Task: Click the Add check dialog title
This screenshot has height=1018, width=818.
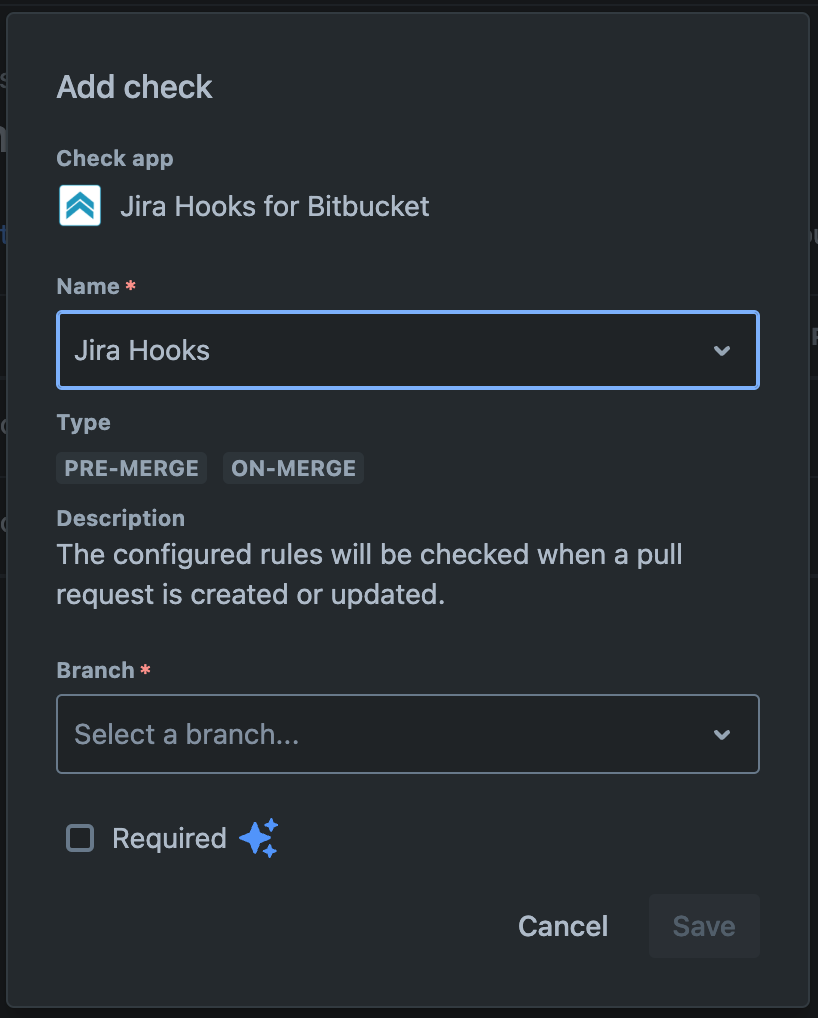Action: tap(134, 87)
